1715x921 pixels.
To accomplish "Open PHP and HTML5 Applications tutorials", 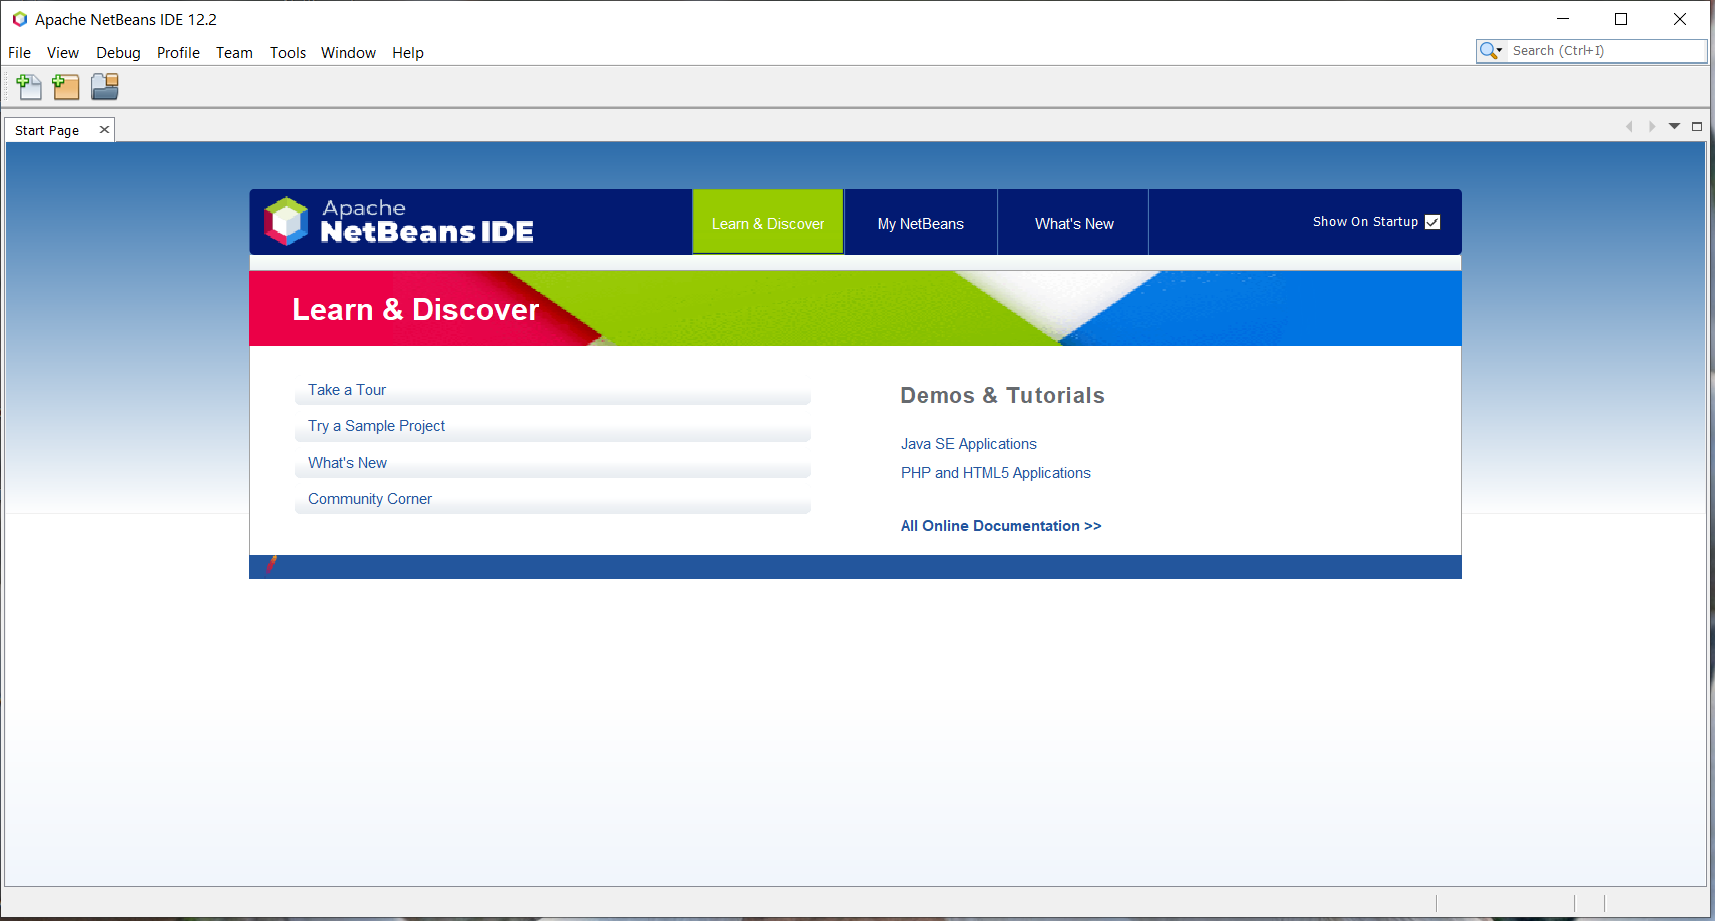I will (996, 473).
